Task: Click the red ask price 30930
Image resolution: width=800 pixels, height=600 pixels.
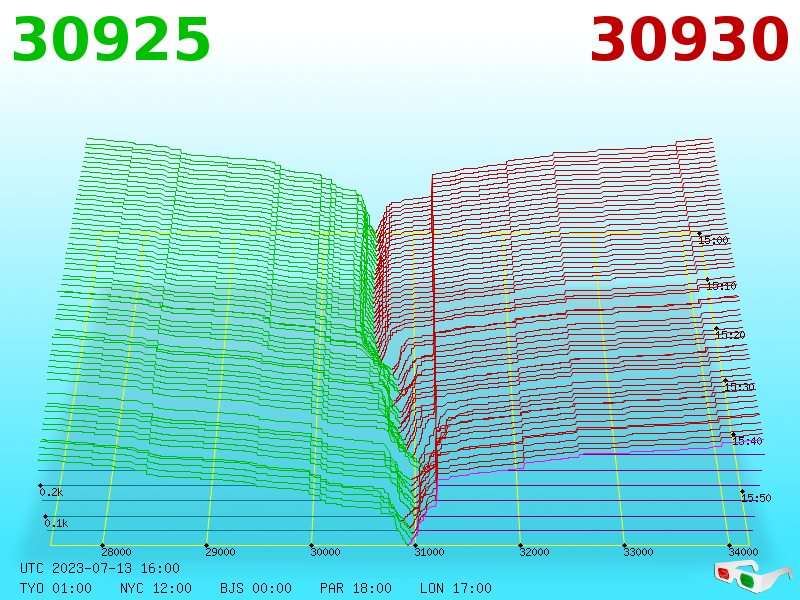Action: click(689, 40)
